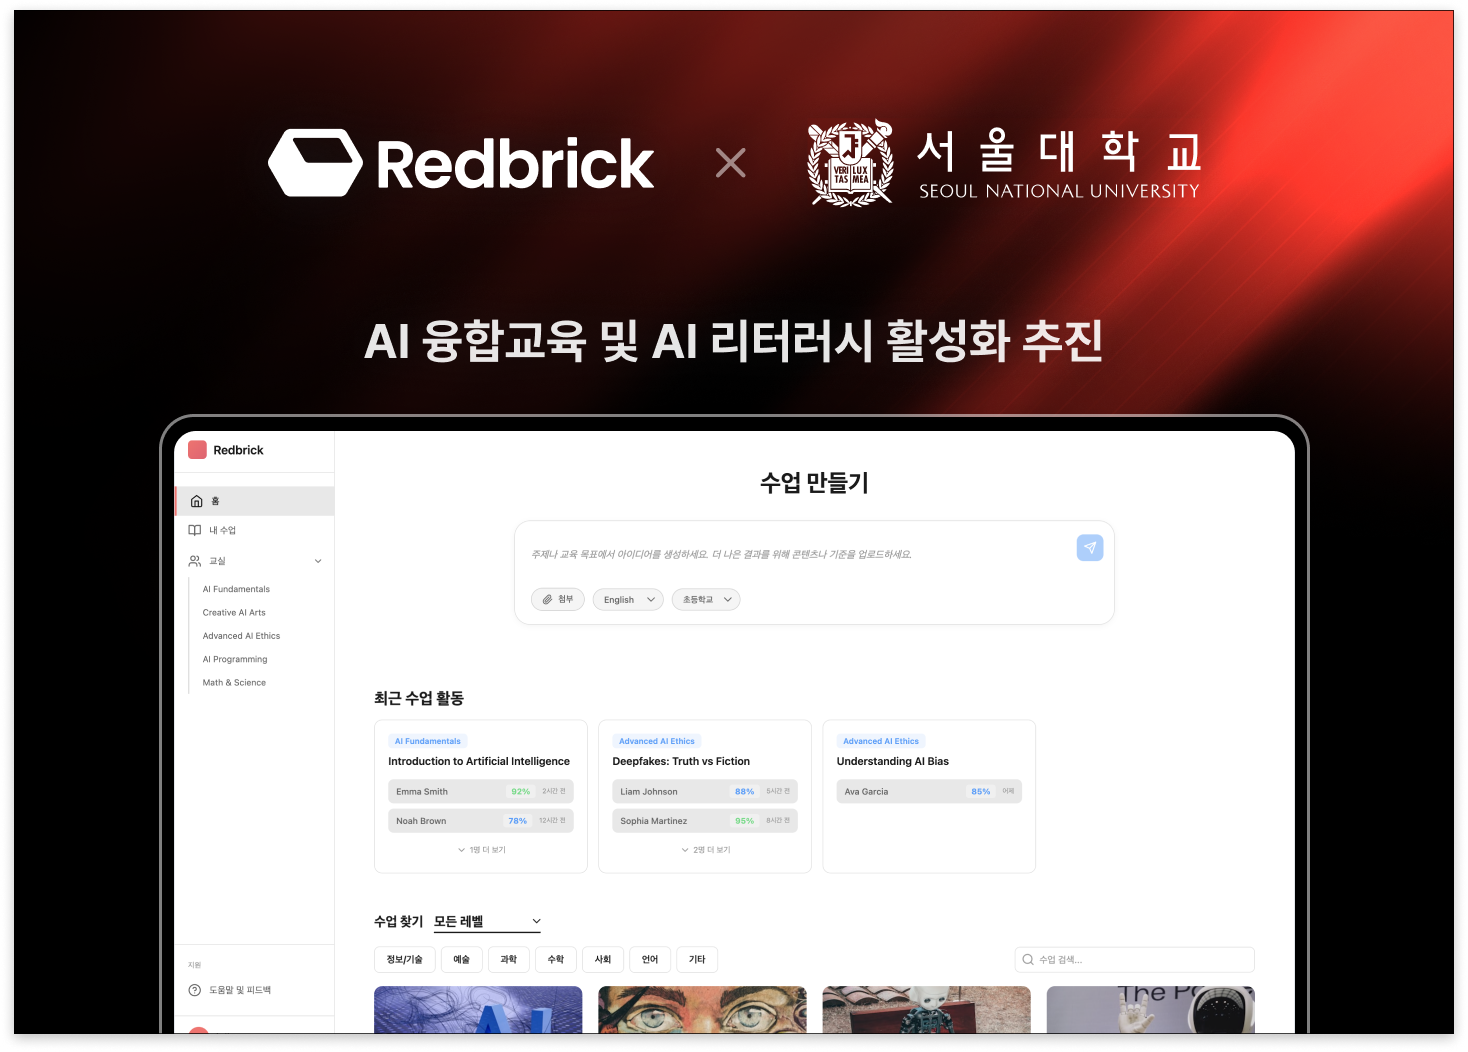Image resolution: width=1468 pixels, height=1052 pixels.
Task: Open 도움말 및 피드백 via question-mark icon
Action: 194,989
